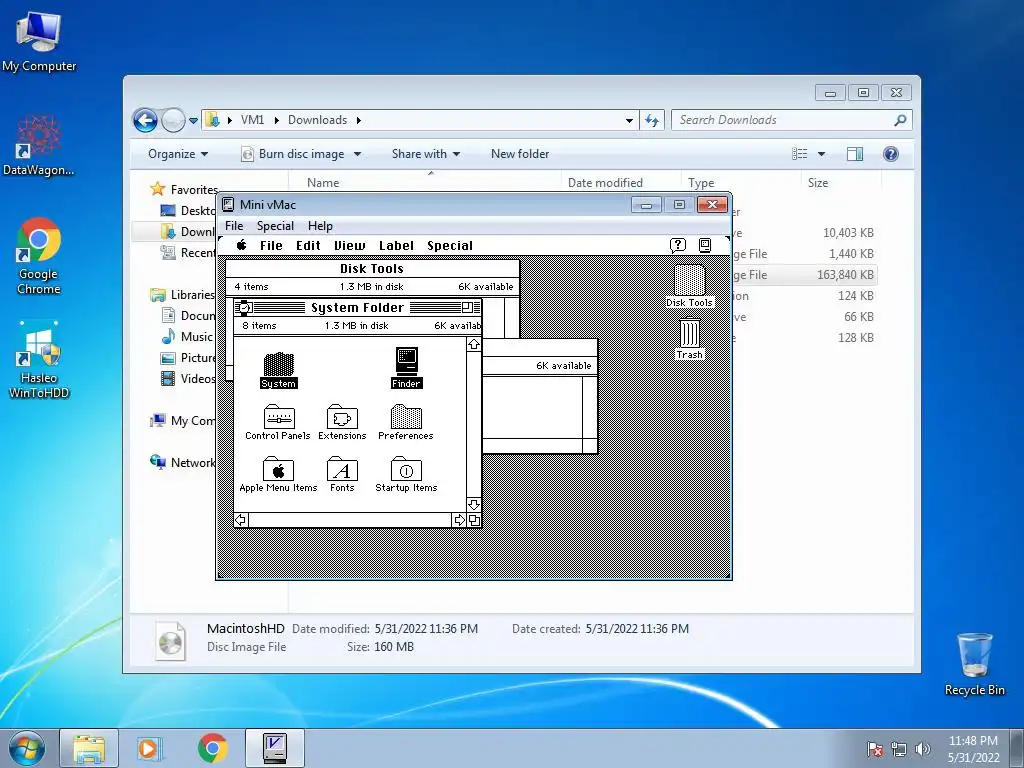Open the Apple menu logo
Screen dimensions: 1024x768
point(242,245)
